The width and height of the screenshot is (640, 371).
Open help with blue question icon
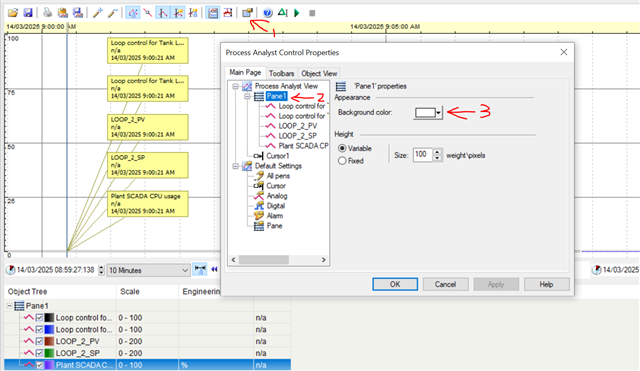tap(268, 13)
